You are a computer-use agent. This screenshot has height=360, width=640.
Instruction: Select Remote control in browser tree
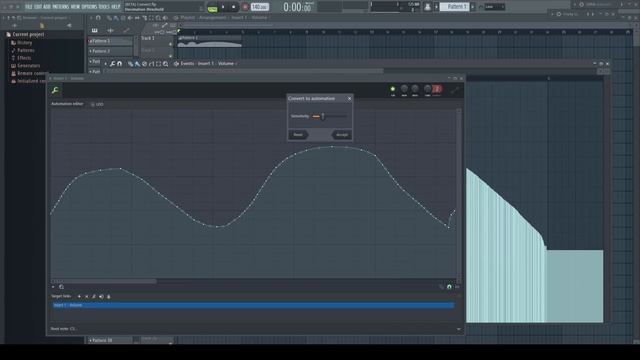click(31, 73)
